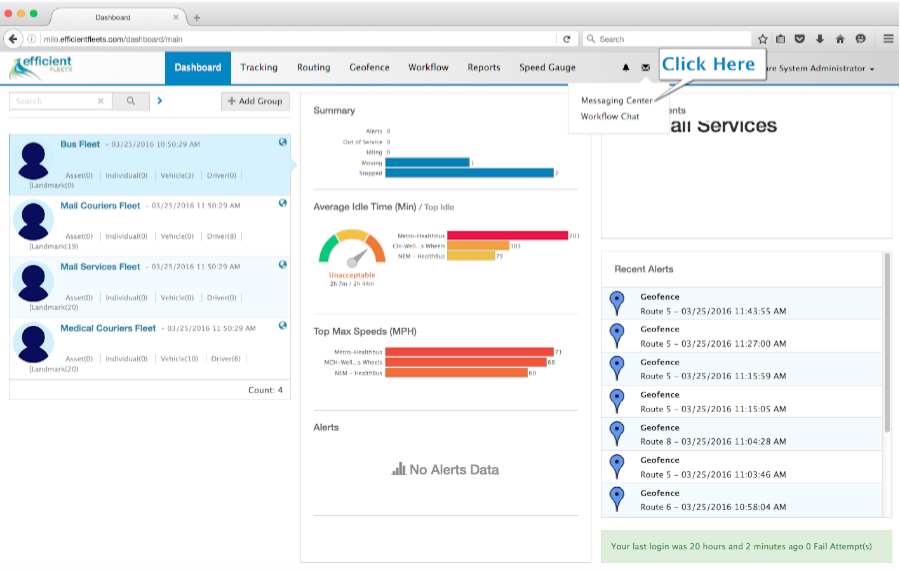Click Recent Alerts scrollbar
The image size is (900, 571).
coord(887,343)
